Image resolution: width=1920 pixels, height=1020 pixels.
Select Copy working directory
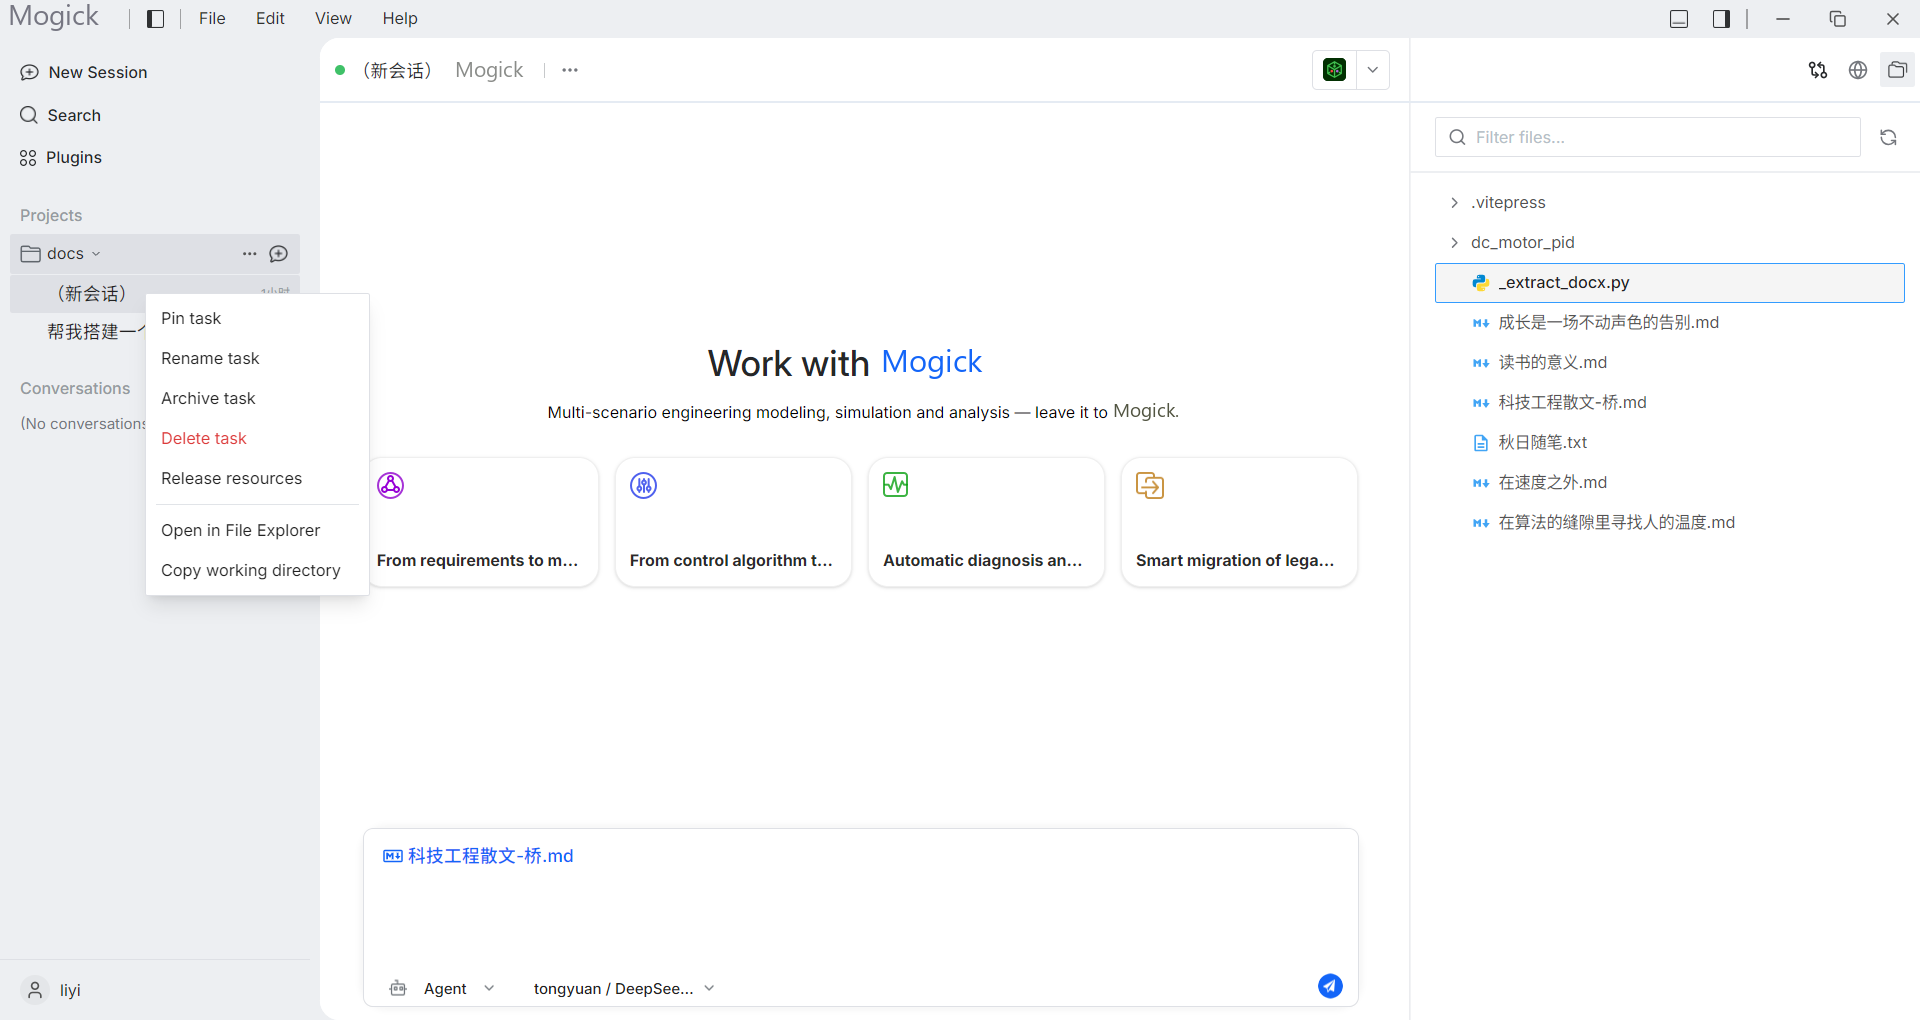[x=257, y=570]
